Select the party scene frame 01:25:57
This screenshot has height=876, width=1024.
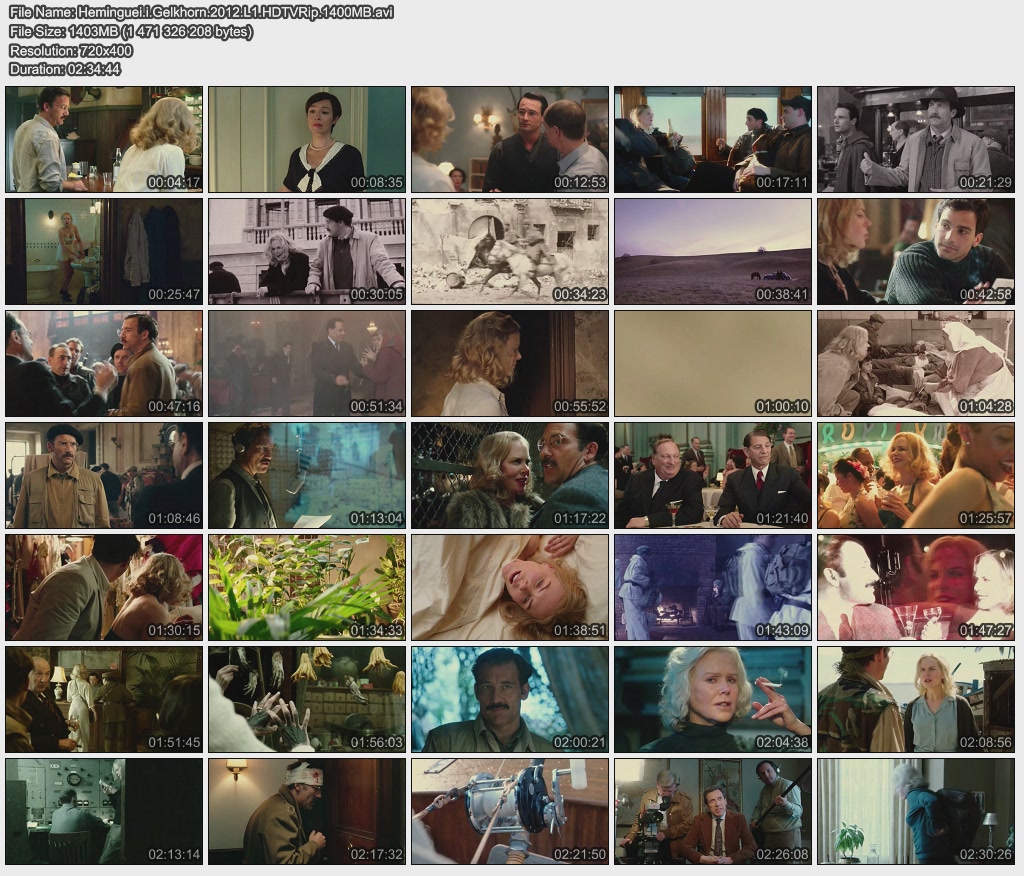(916, 476)
